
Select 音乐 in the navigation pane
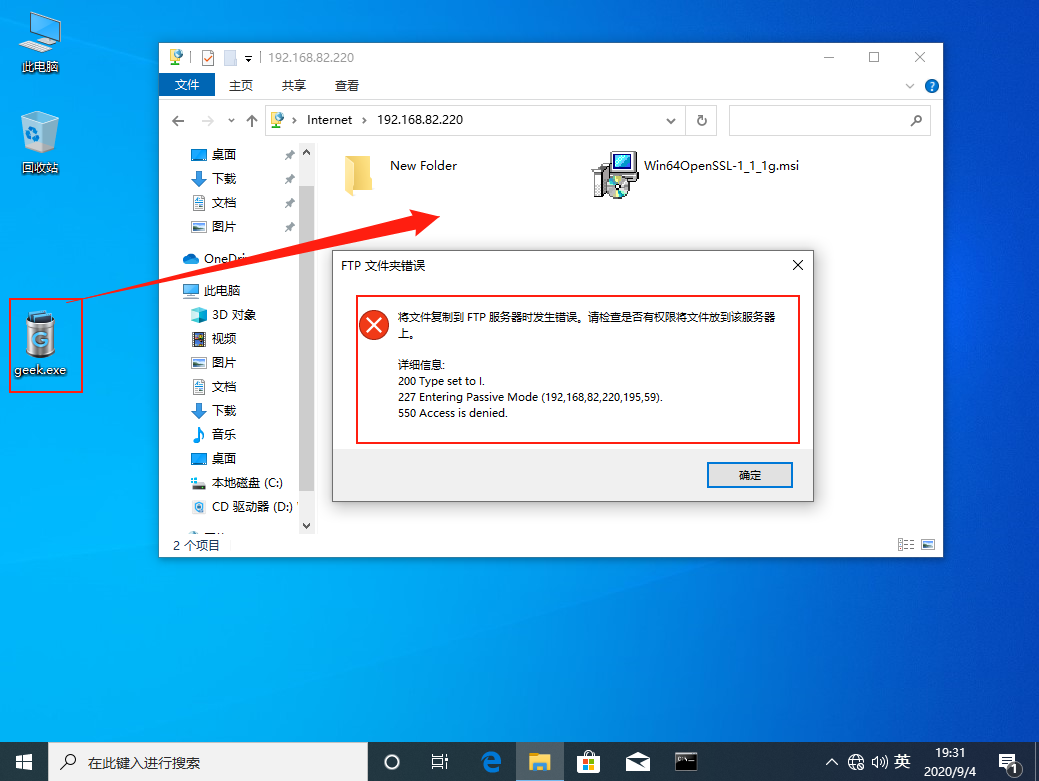(213, 435)
